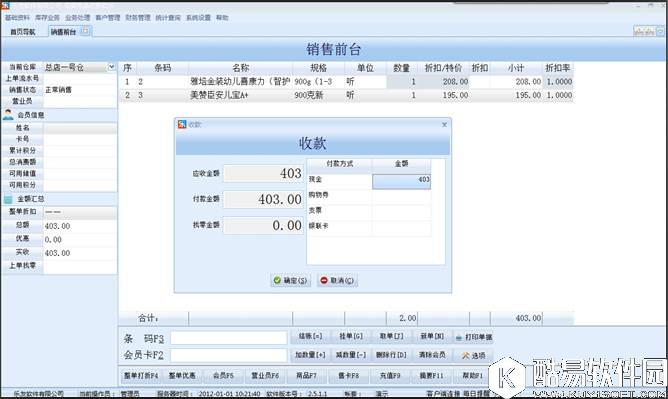Click the 打印单据 print button
Screen dimensions: 668x399
(473, 337)
